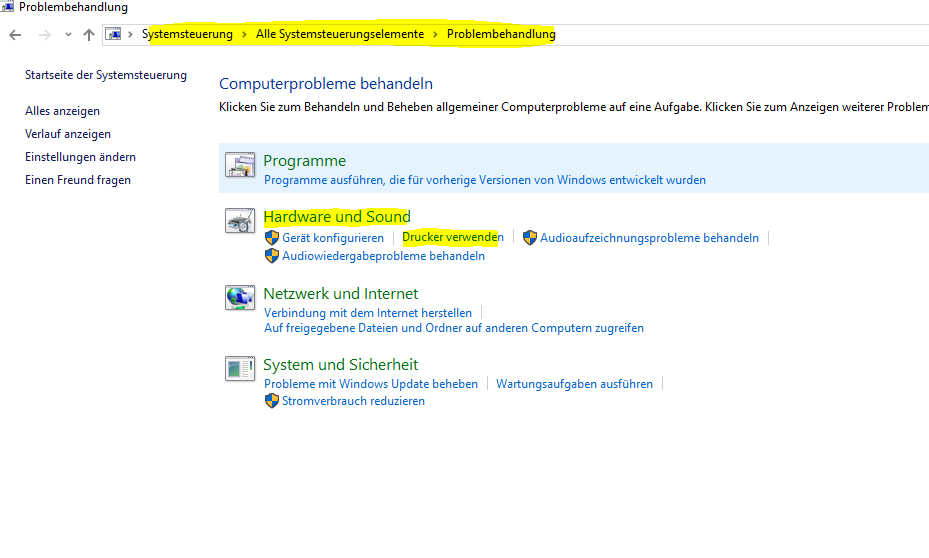This screenshot has width=929, height=558.
Task: Open Verbindung mit dem Internet herstellen
Action: (x=368, y=313)
